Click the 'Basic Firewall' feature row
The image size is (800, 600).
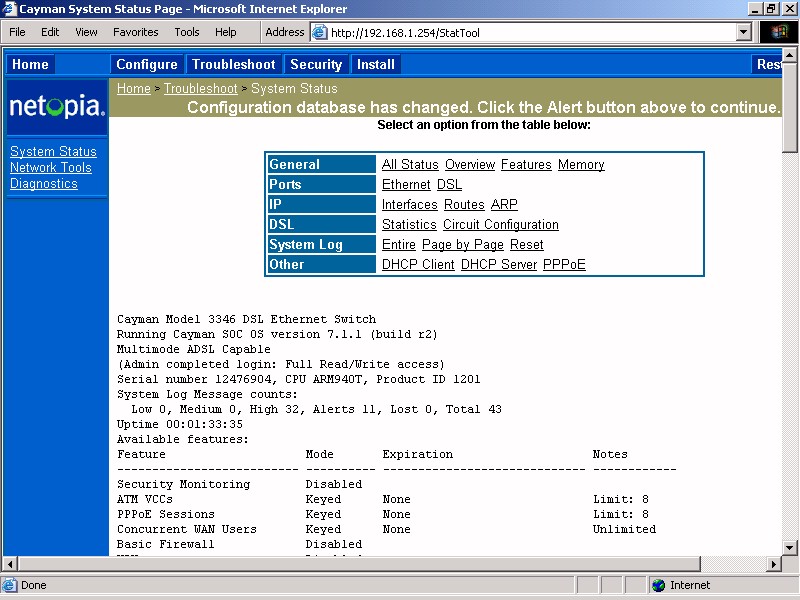(x=240, y=544)
